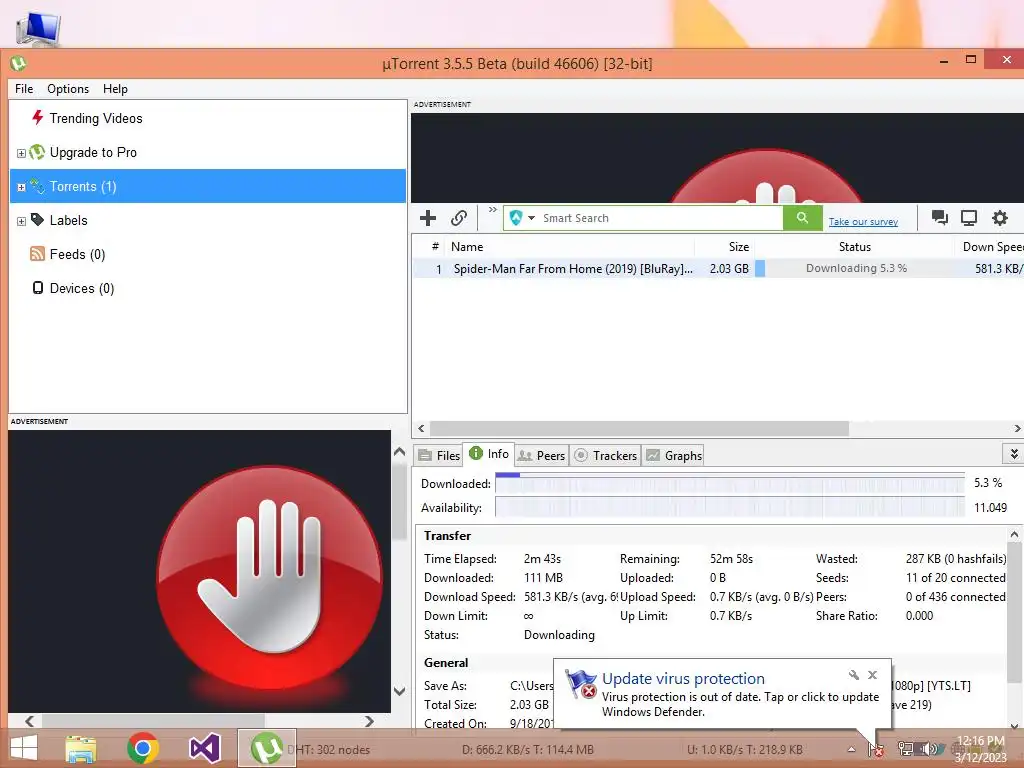Click the wrench icon in notification balloon
Viewport: 1024px width, 768px height.
click(854, 675)
